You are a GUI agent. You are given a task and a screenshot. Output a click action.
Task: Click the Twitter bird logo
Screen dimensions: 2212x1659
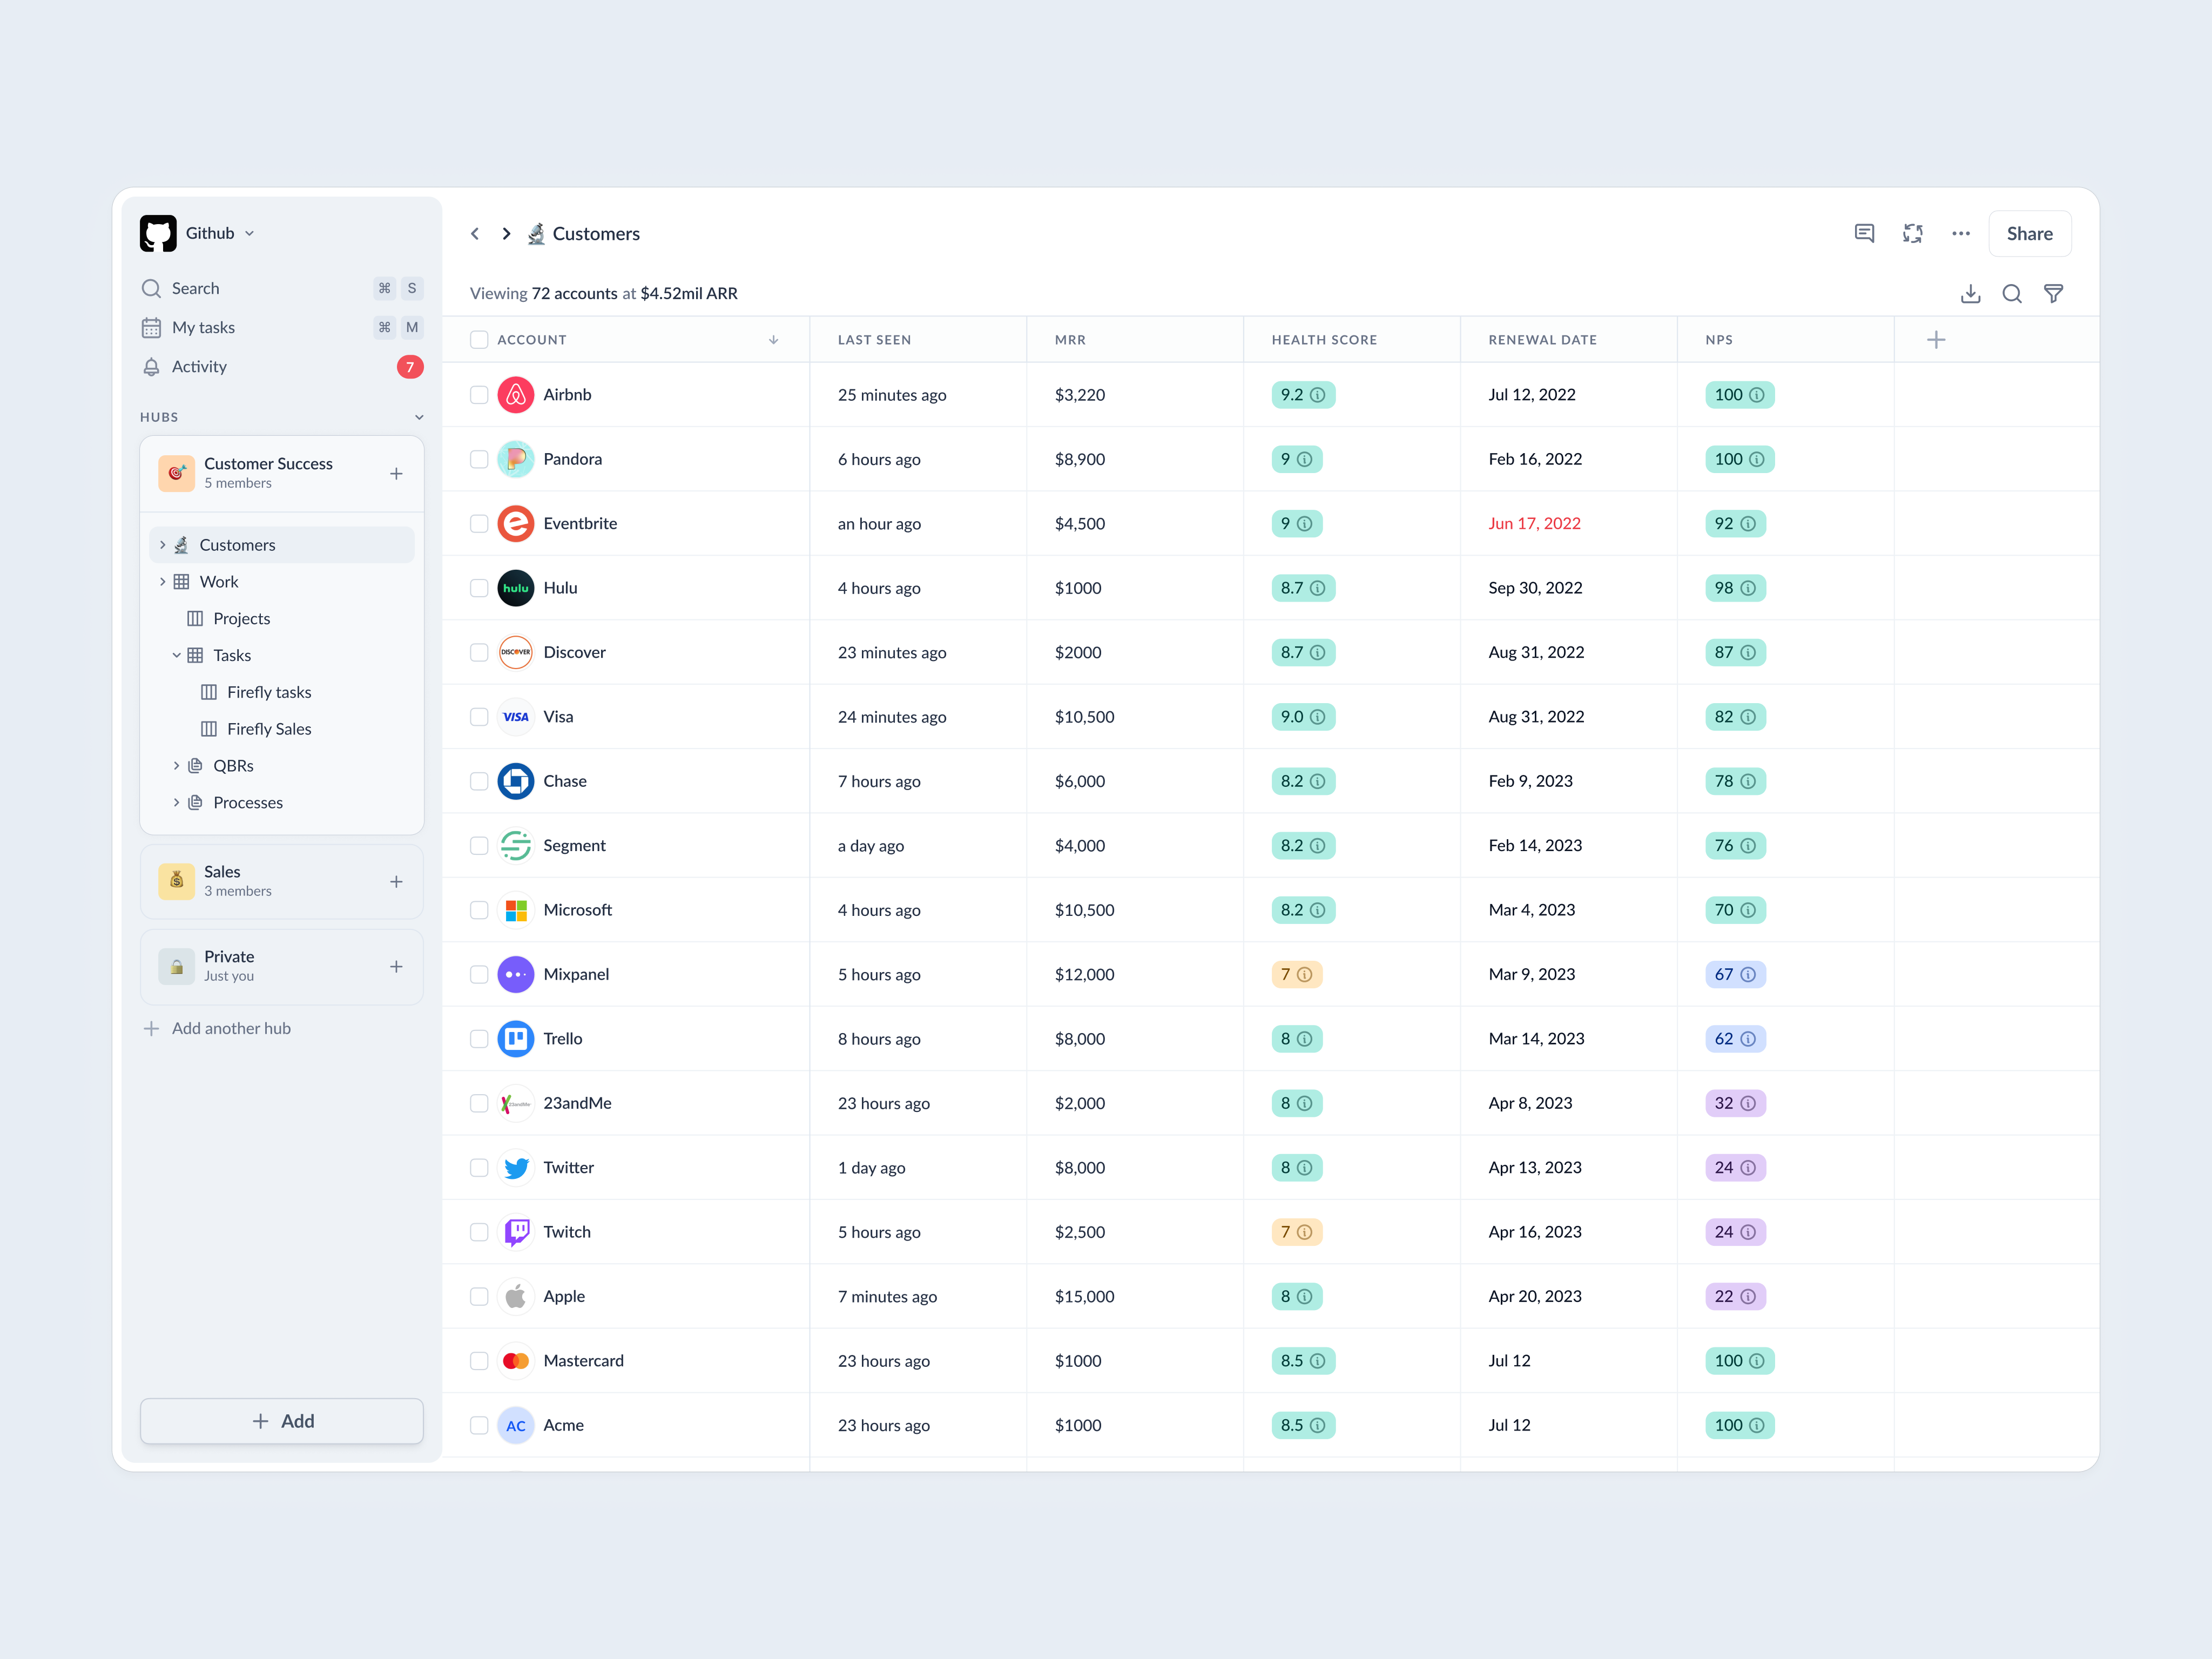point(515,1167)
